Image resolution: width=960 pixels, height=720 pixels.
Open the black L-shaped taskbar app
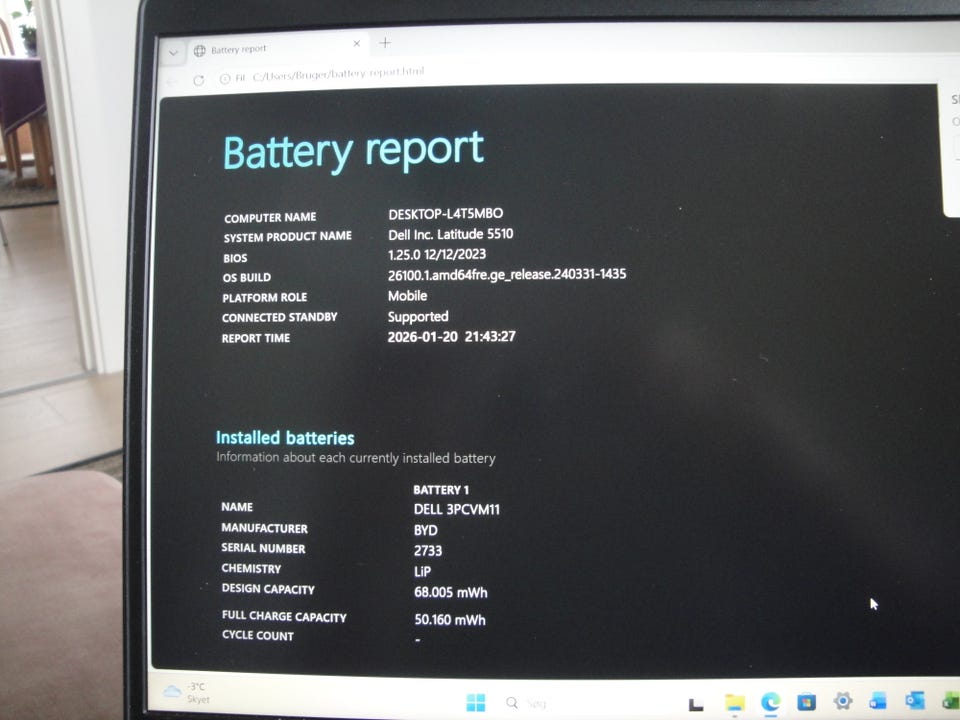point(696,704)
